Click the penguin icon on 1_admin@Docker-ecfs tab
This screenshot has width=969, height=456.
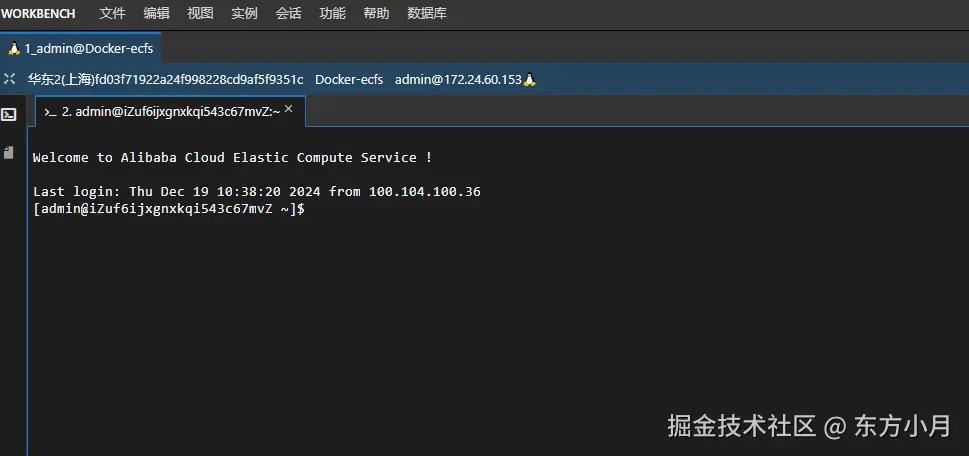pos(14,49)
